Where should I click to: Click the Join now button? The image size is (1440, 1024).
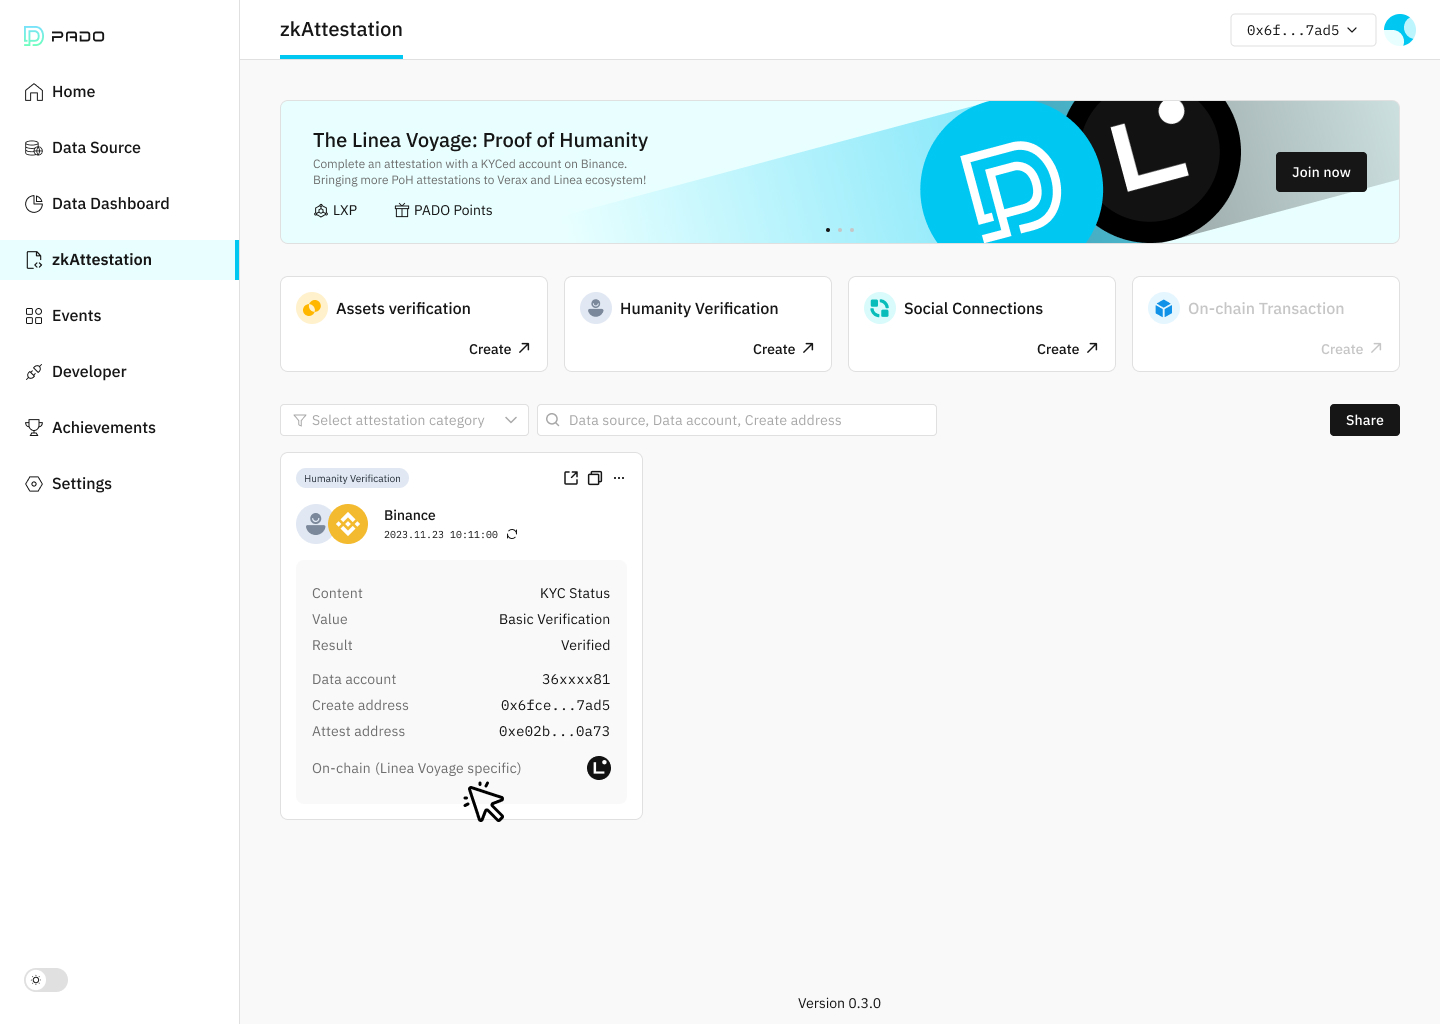coord(1321,172)
